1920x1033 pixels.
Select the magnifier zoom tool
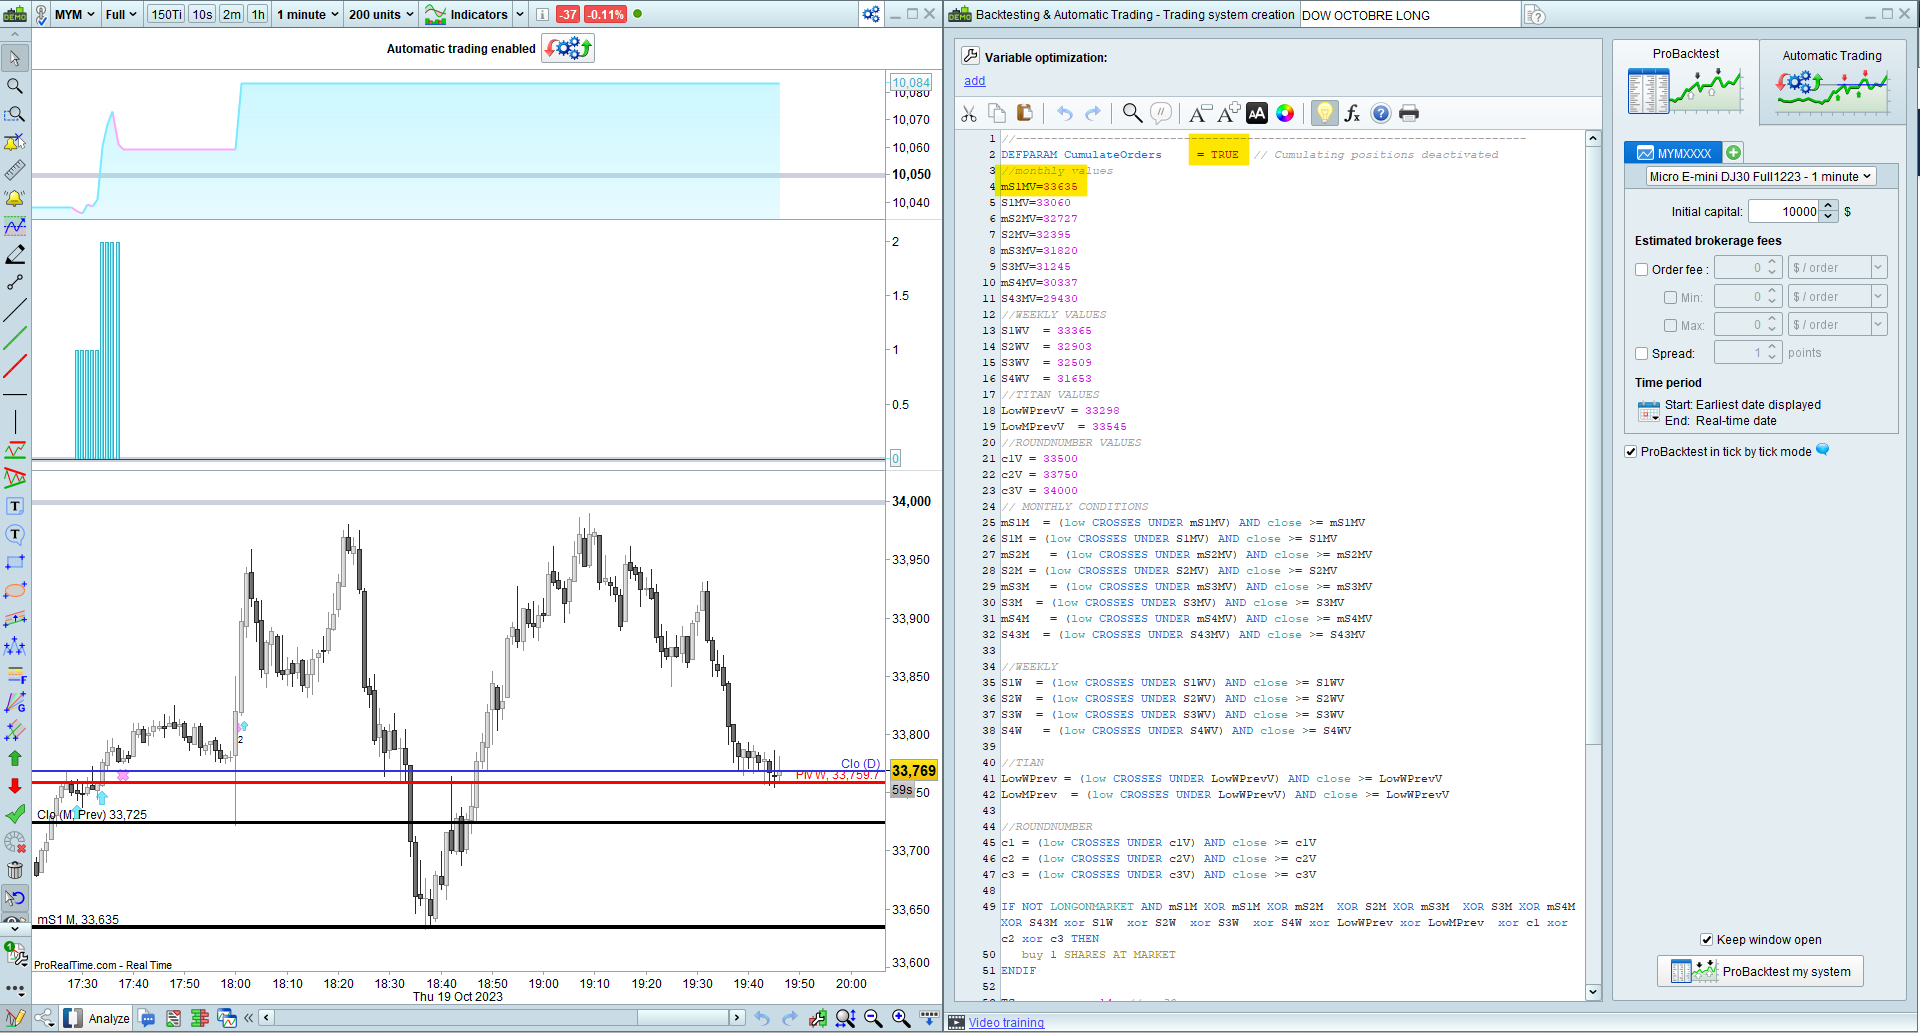point(15,86)
